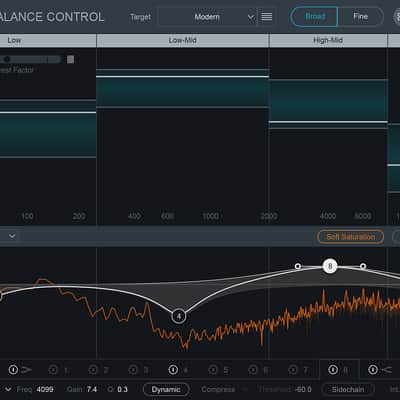
Task: Switch to Fine view
Action: [360, 16]
